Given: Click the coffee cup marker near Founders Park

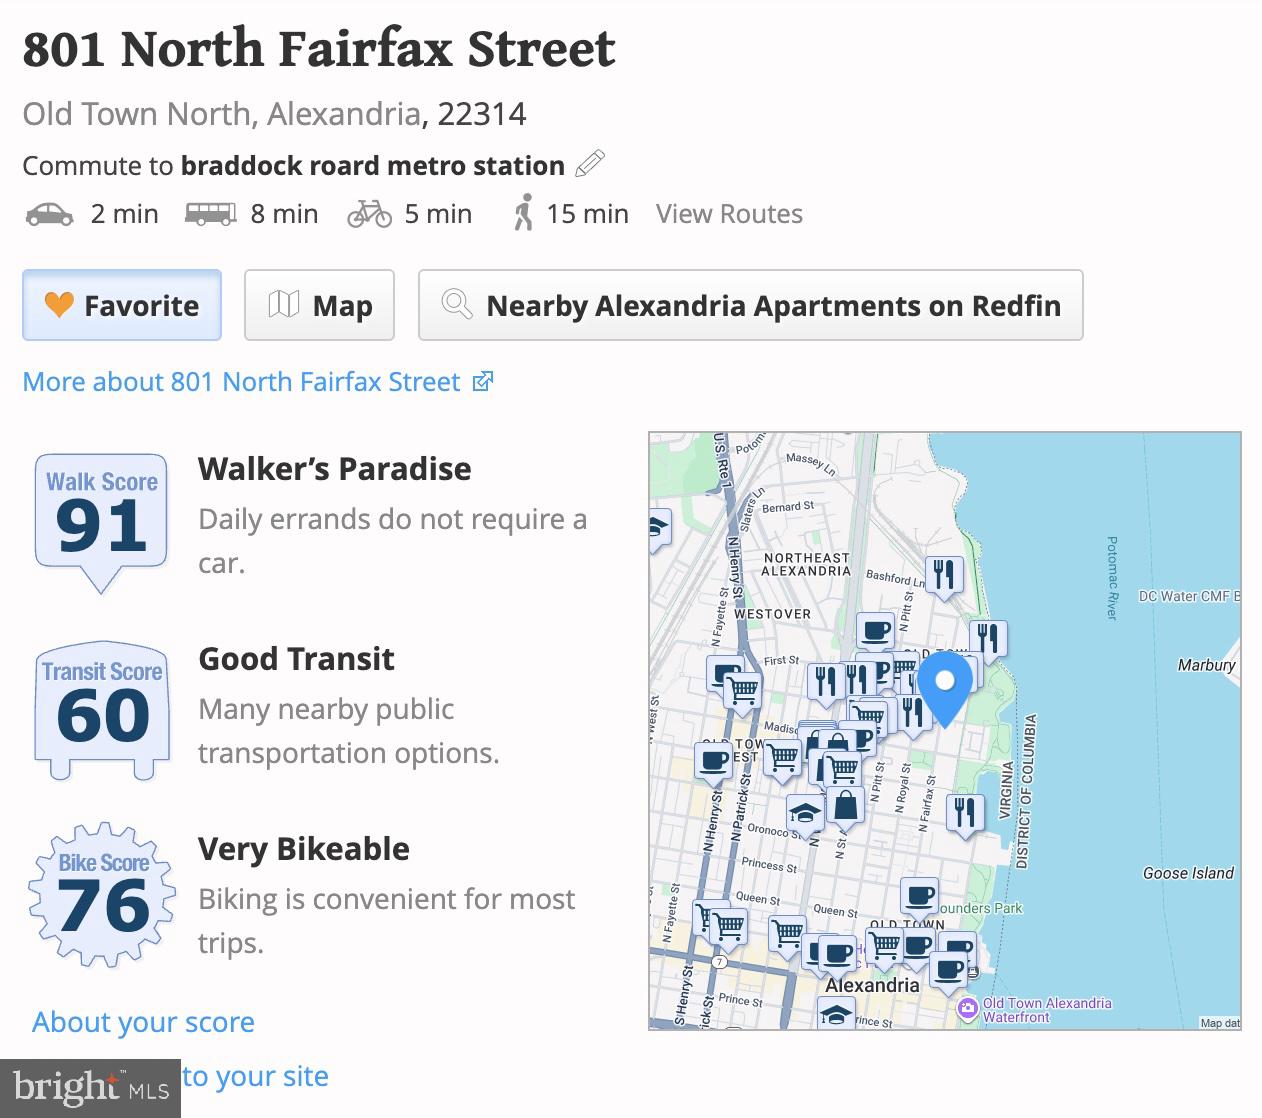Looking at the screenshot, I should (919, 895).
